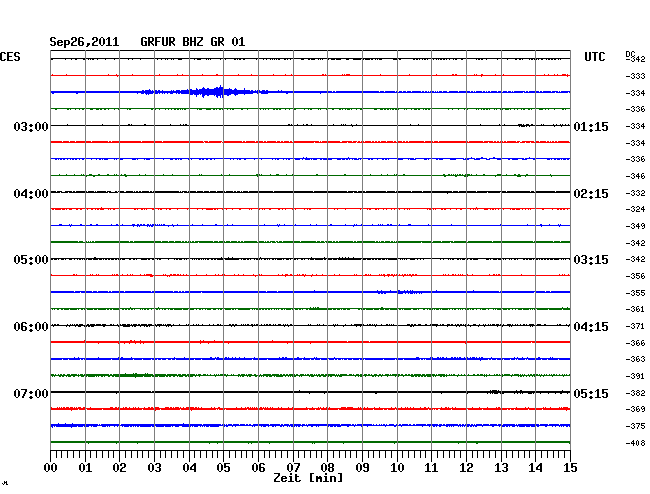650x494 pixels.
Task: Click the DC offset value -408
Action: [x=635, y=443]
